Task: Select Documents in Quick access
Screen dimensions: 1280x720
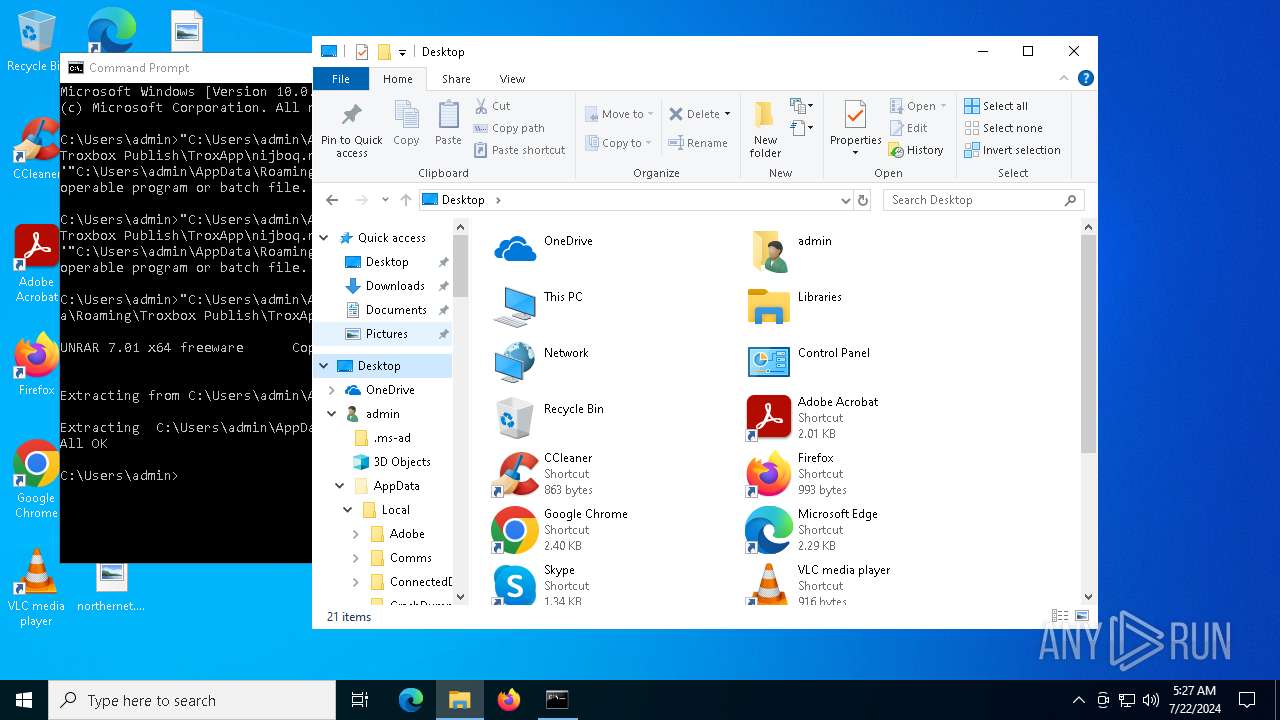Action: (x=396, y=310)
